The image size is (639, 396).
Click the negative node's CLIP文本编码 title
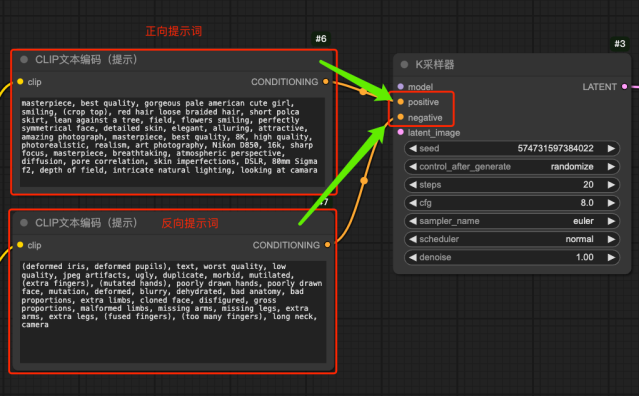86,223
